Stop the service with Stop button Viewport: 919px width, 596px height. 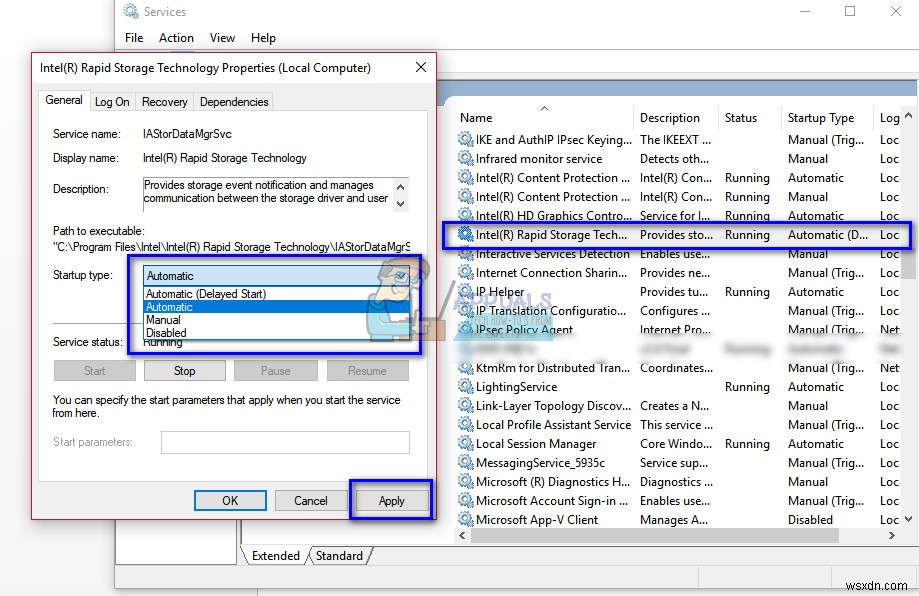tap(185, 371)
